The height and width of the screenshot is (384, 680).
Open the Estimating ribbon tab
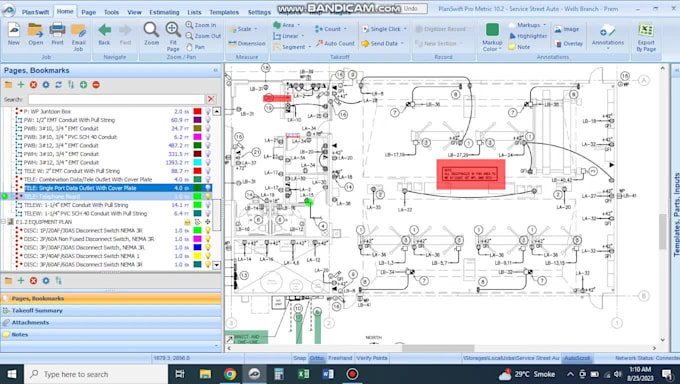(164, 12)
